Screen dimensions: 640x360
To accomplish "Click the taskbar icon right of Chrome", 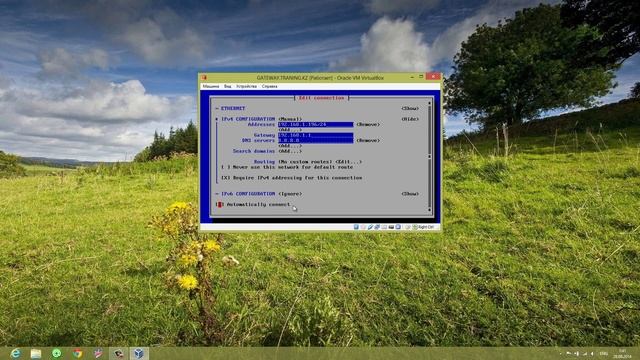I will [98, 353].
